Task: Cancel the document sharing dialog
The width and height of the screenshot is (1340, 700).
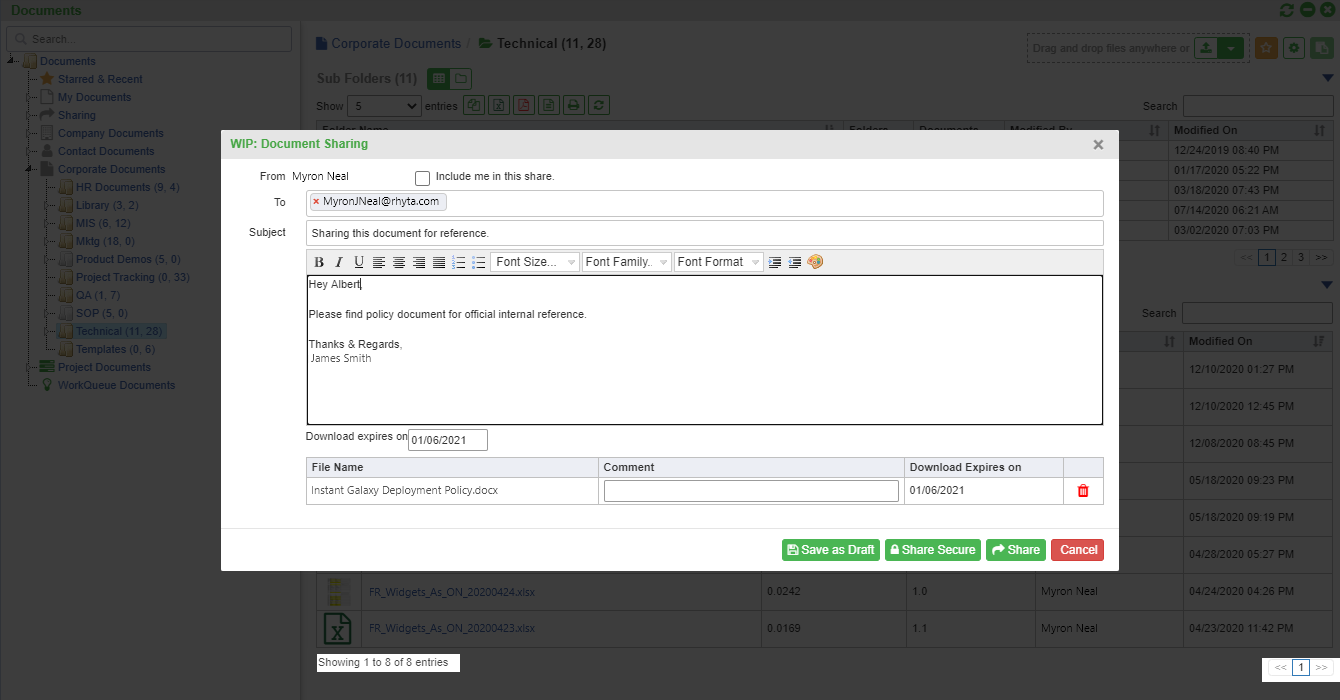Action: click(x=1078, y=550)
